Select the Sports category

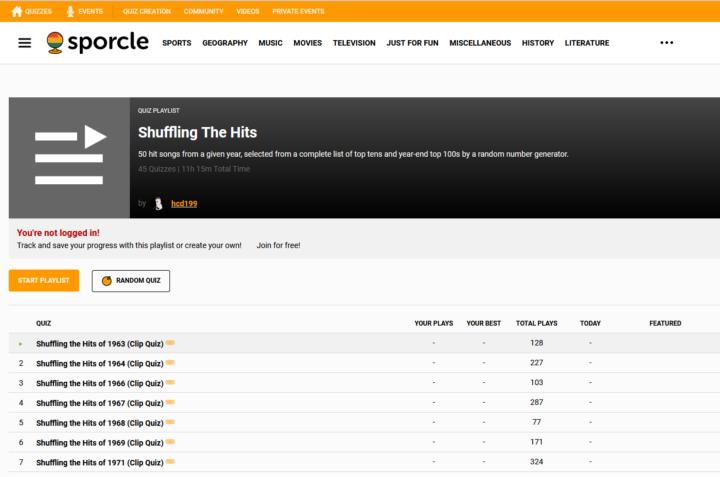pos(177,43)
